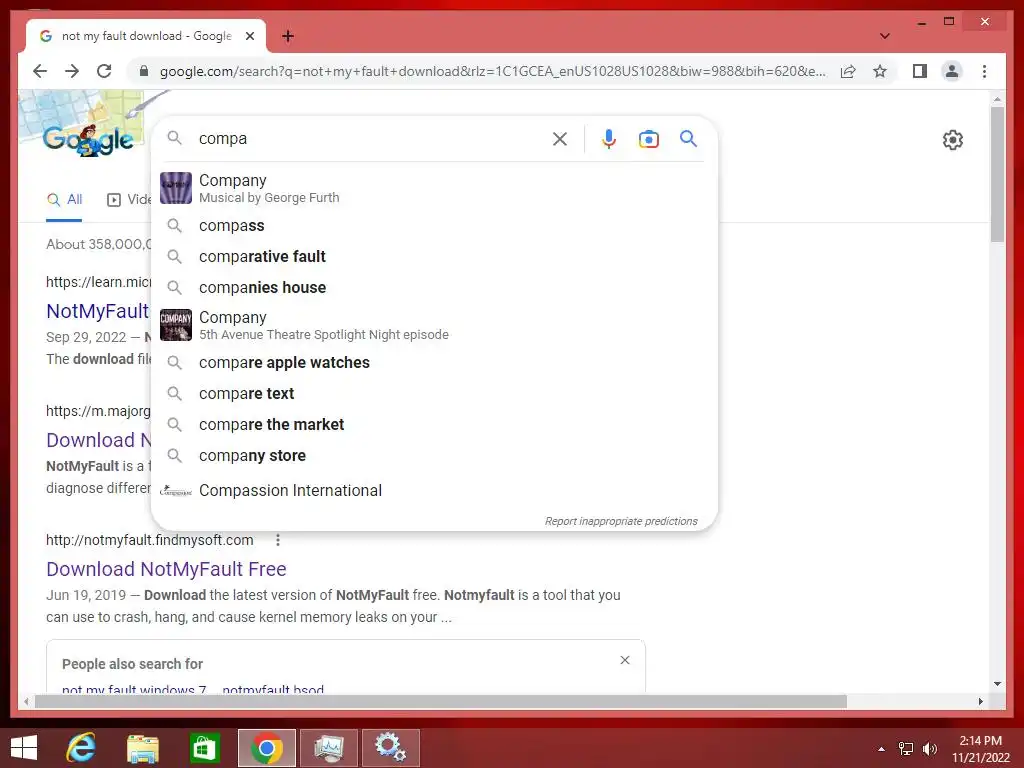Launch Internet Explorer from taskbar
This screenshot has height=768, width=1024.
[81, 748]
